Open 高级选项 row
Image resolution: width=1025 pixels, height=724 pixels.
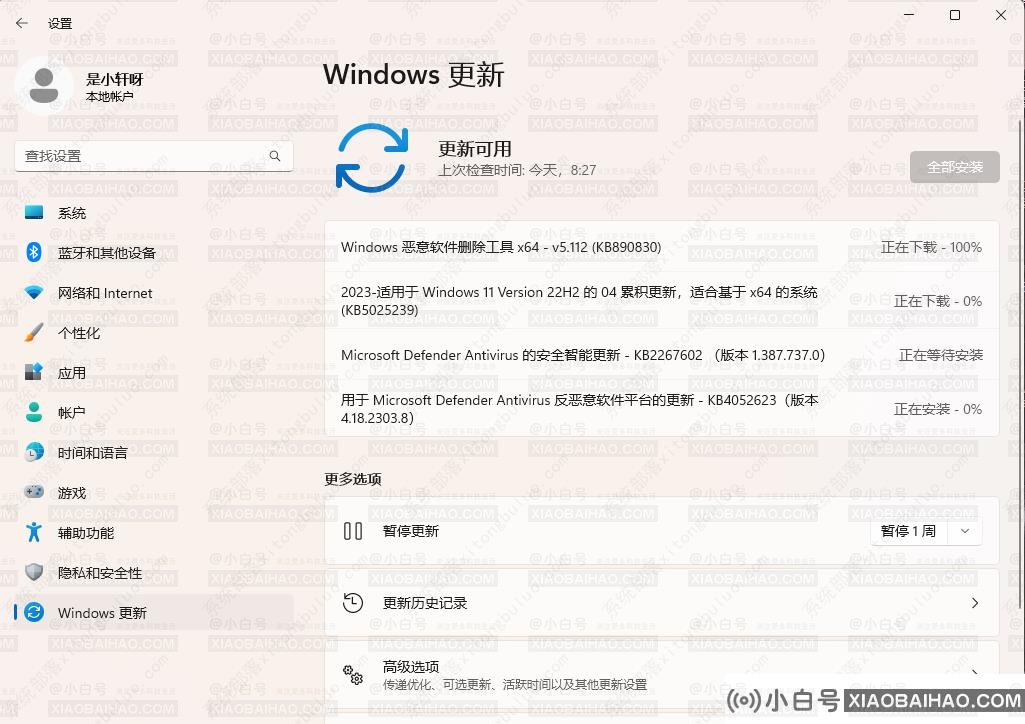tap(662, 675)
